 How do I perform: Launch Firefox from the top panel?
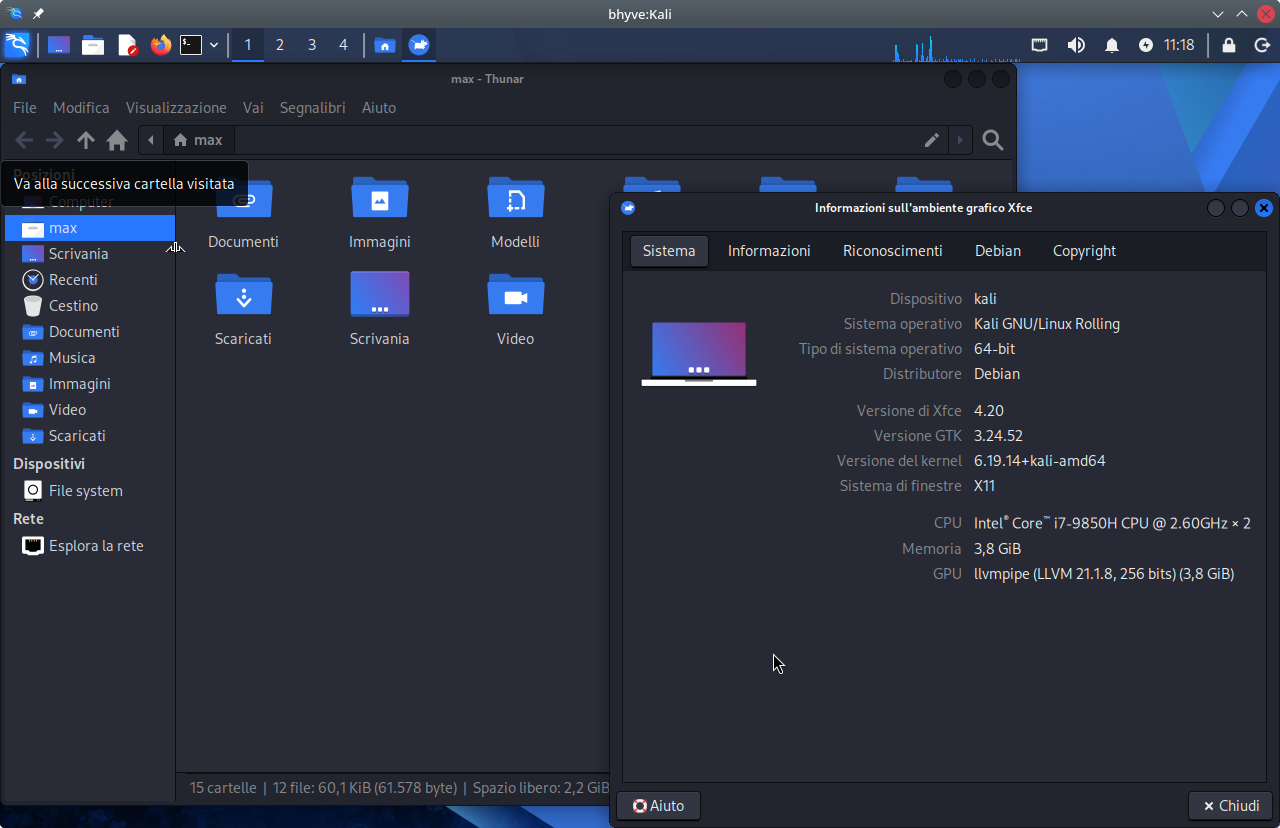[x=160, y=45]
